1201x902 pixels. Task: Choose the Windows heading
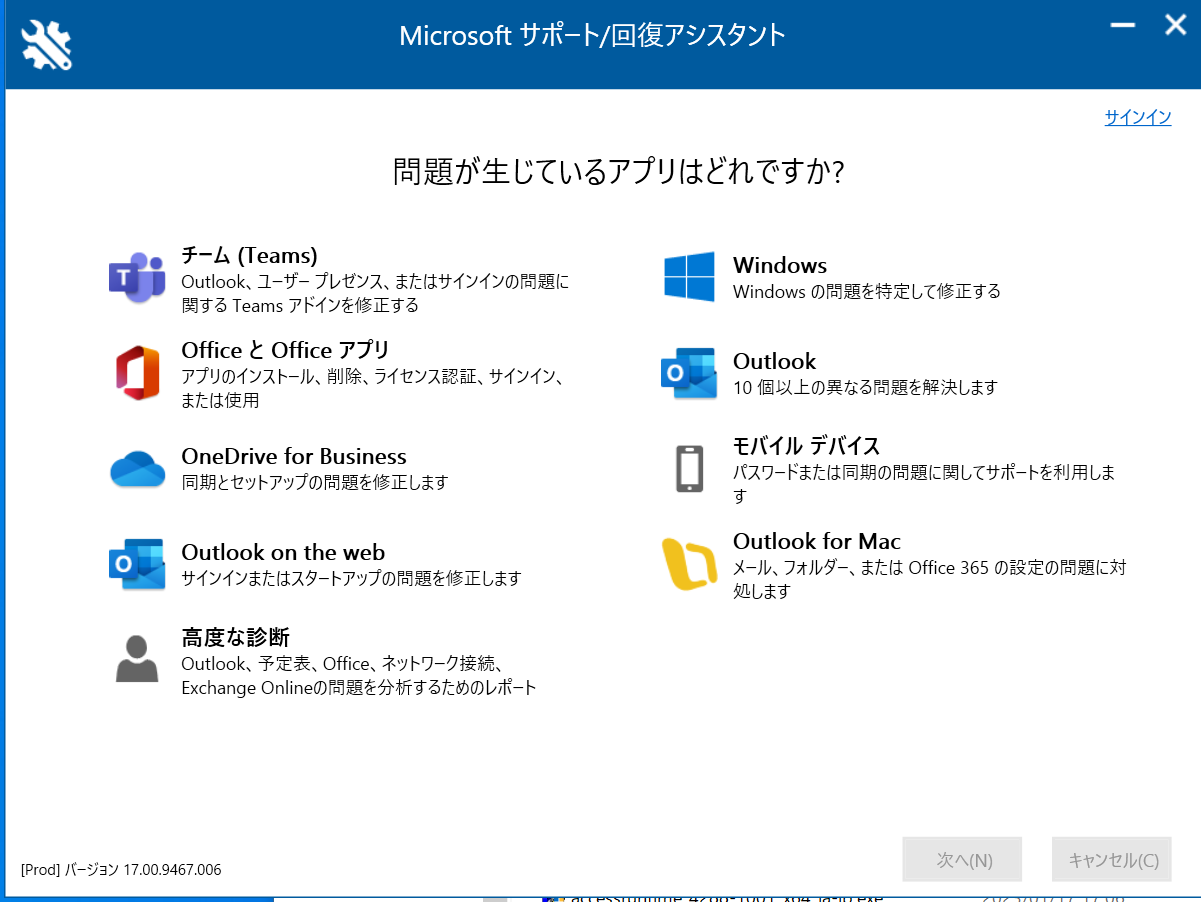click(x=780, y=265)
